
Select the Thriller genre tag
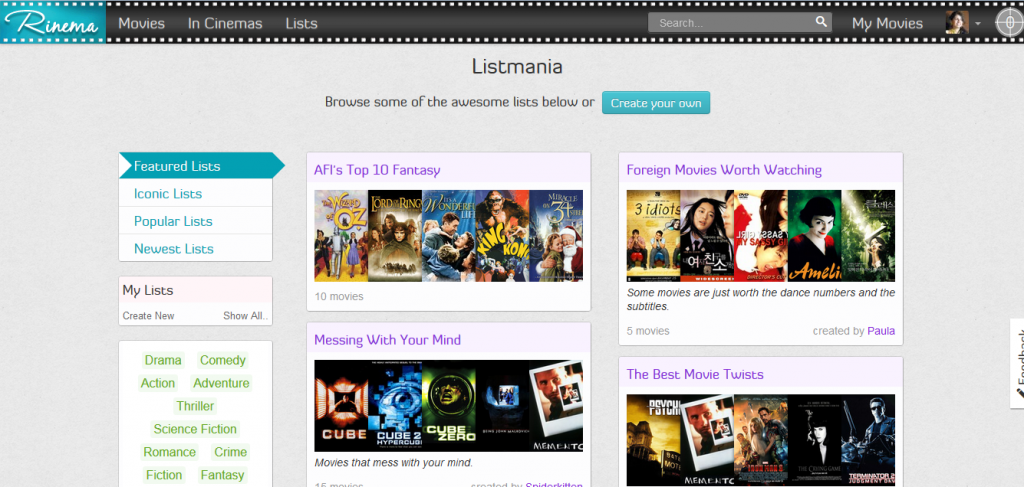[195, 406]
